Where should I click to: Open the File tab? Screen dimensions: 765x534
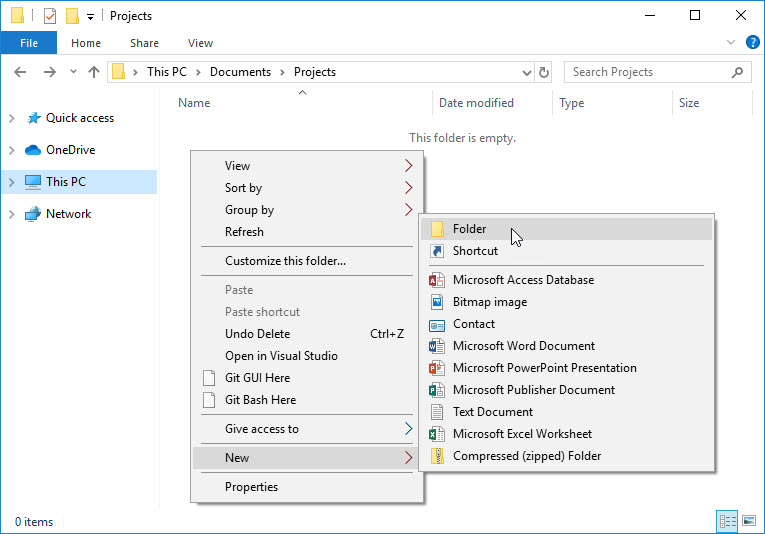[x=29, y=43]
